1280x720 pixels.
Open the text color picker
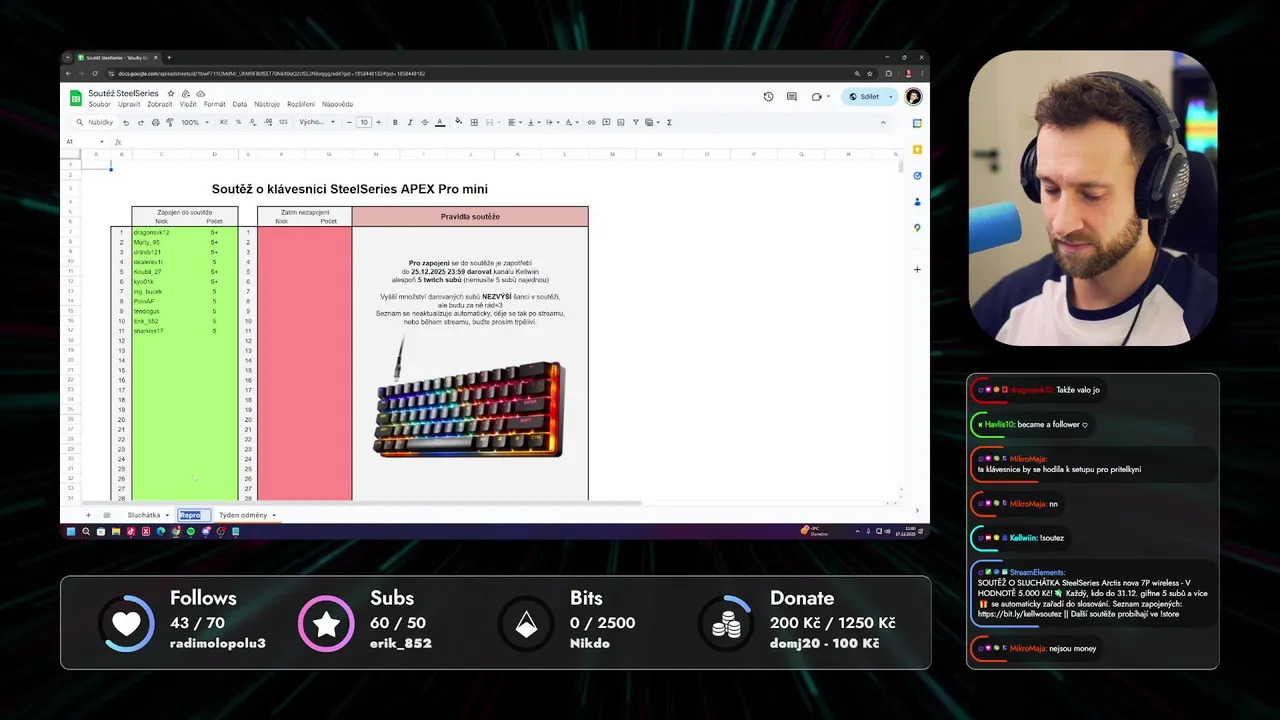tap(440, 122)
